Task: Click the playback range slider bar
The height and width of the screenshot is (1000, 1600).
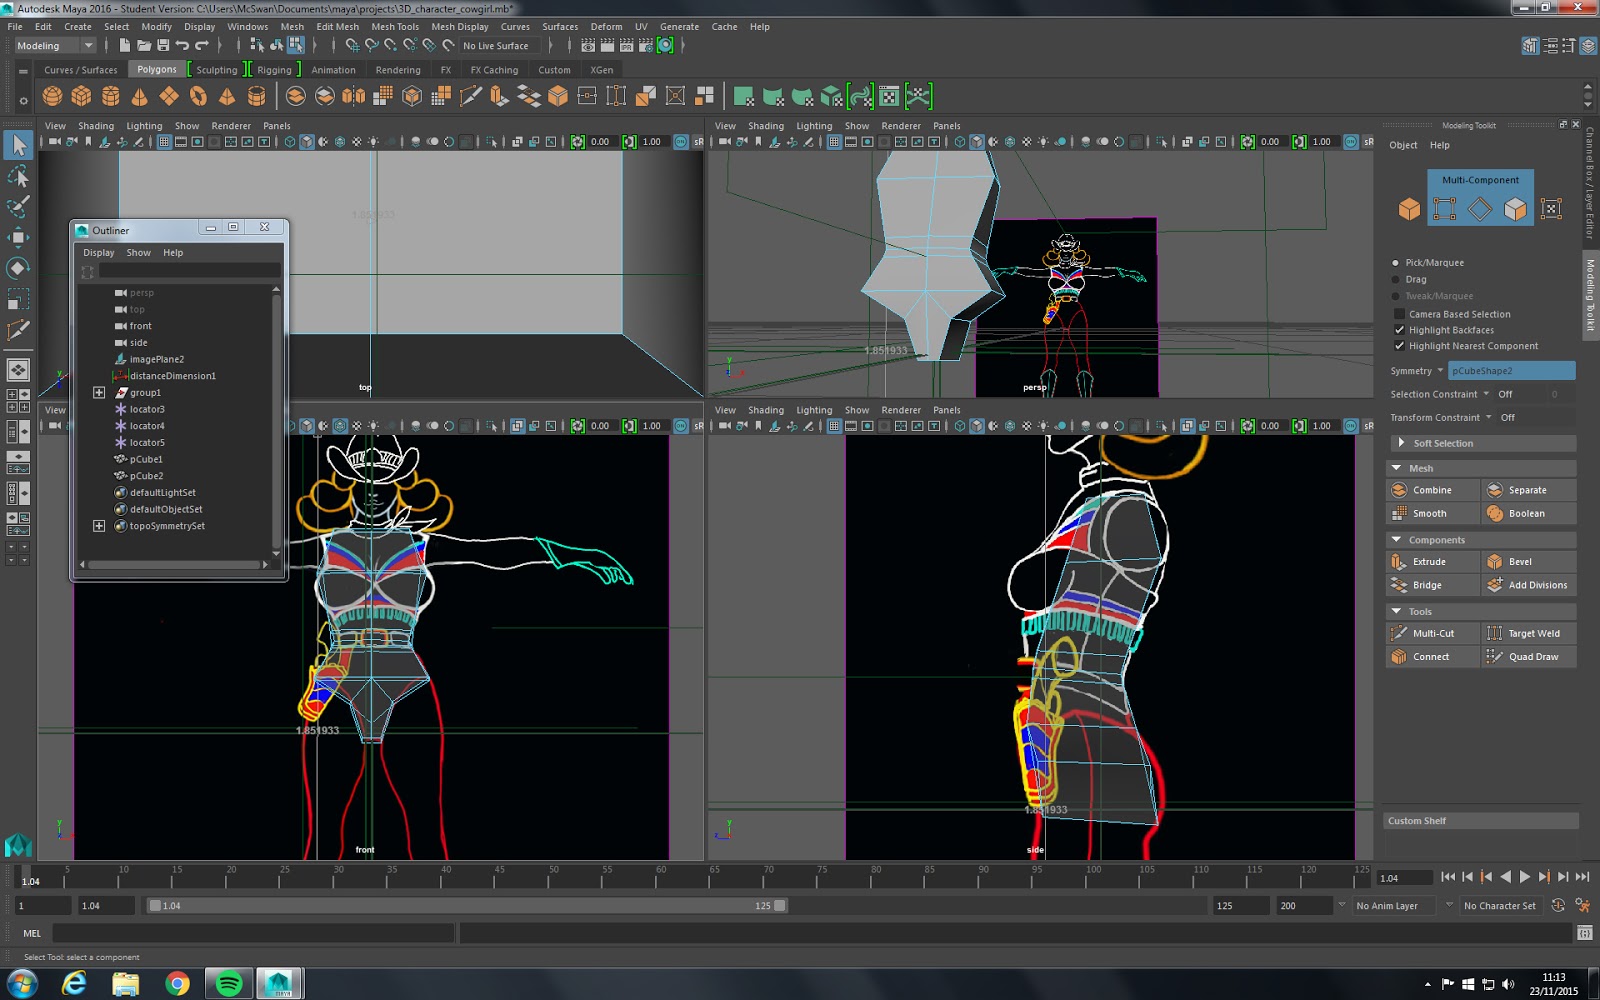Action: [x=466, y=906]
